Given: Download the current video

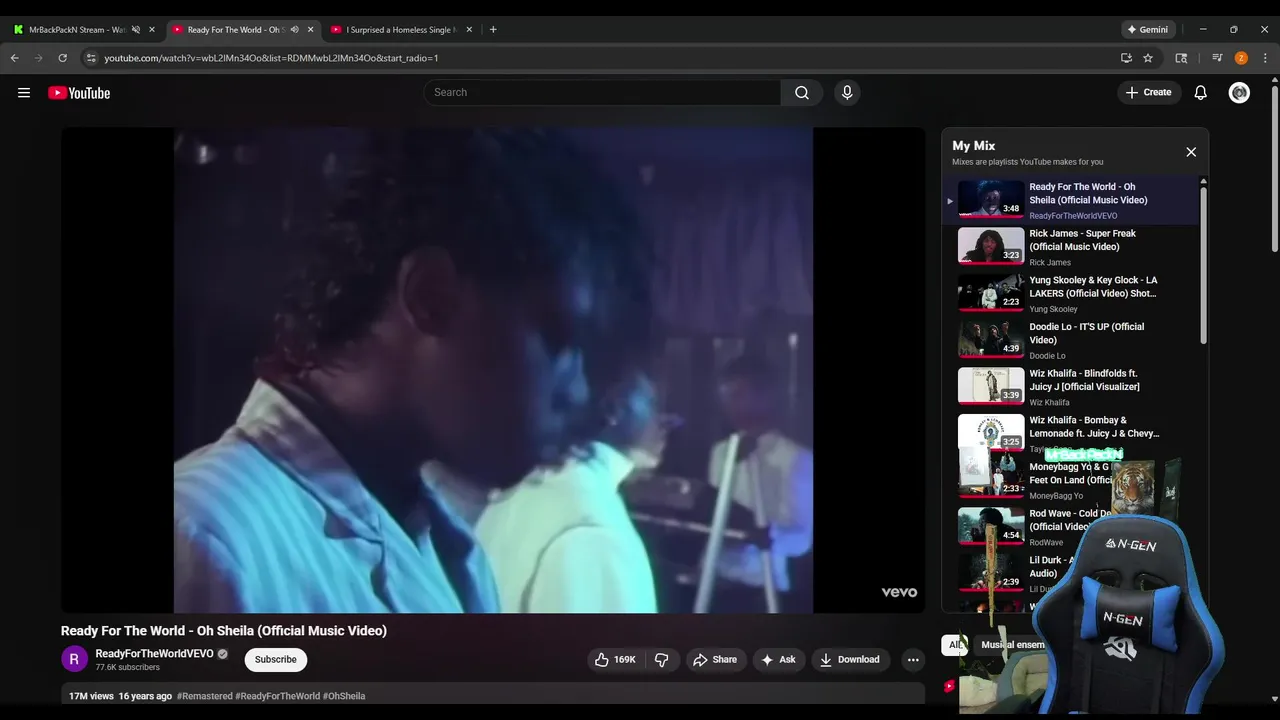Looking at the screenshot, I should tap(850, 660).
